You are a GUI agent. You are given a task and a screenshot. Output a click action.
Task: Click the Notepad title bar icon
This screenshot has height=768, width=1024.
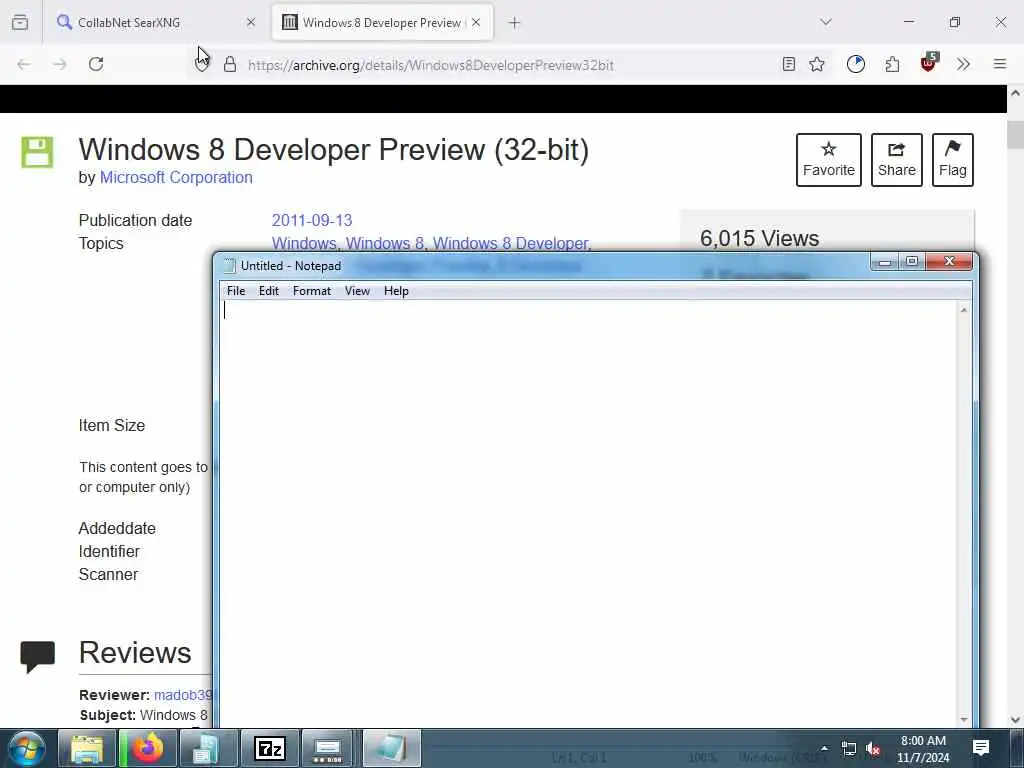click(x=229, y=265)
